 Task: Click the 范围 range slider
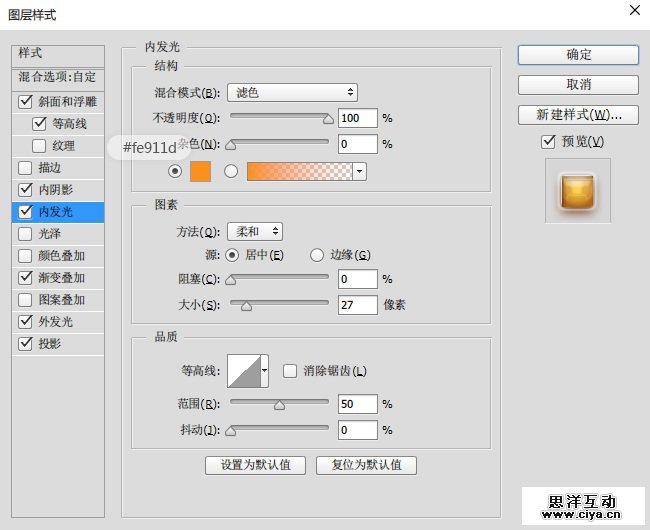280,404
